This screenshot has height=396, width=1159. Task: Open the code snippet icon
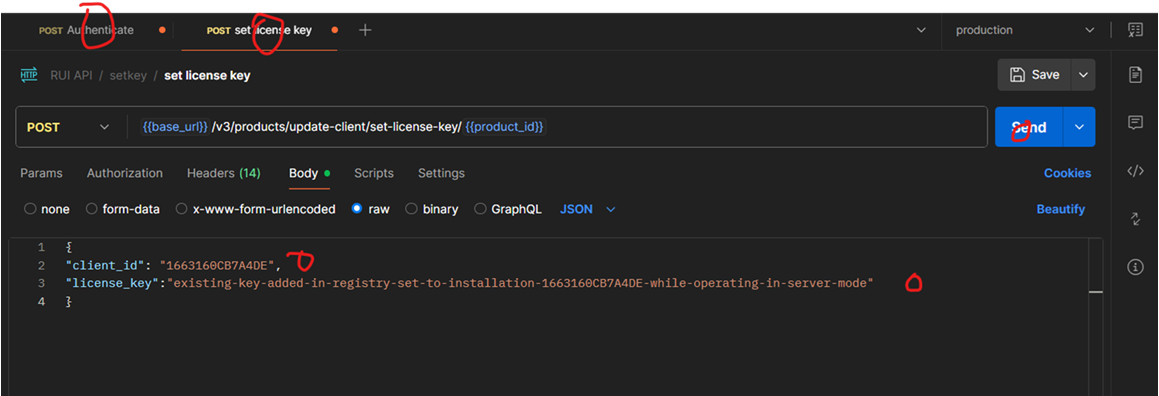[x=1135, y=171]
